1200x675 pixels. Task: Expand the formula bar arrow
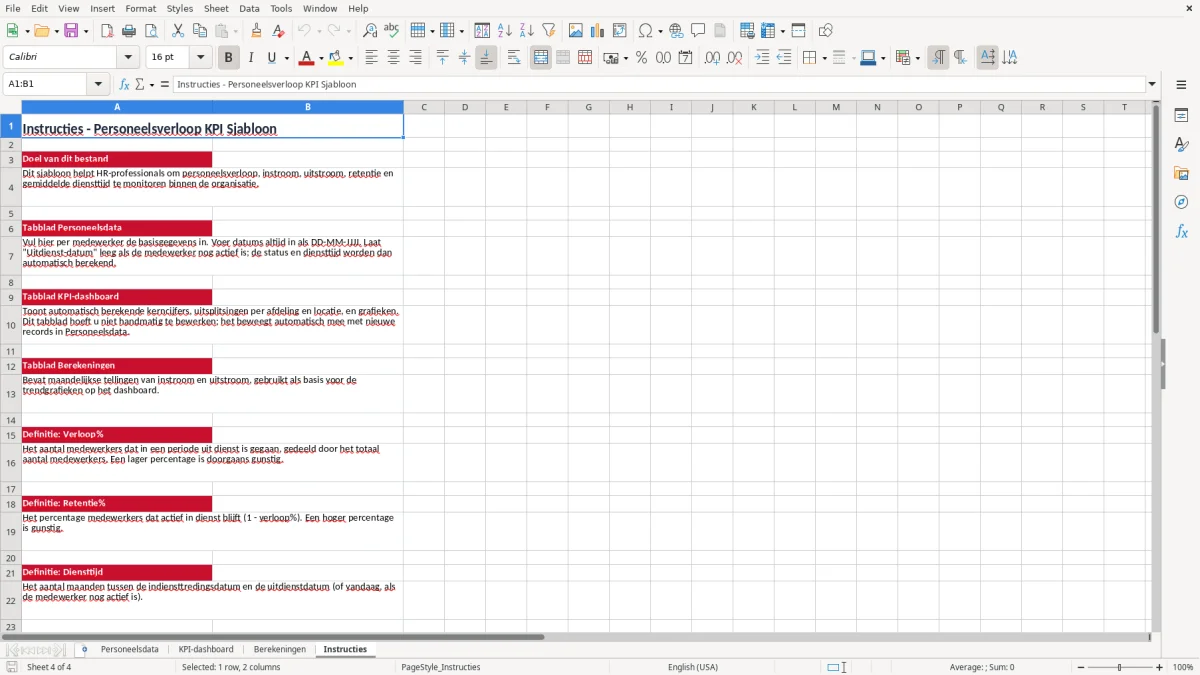pyautogui.click(x=1152, y=84)
